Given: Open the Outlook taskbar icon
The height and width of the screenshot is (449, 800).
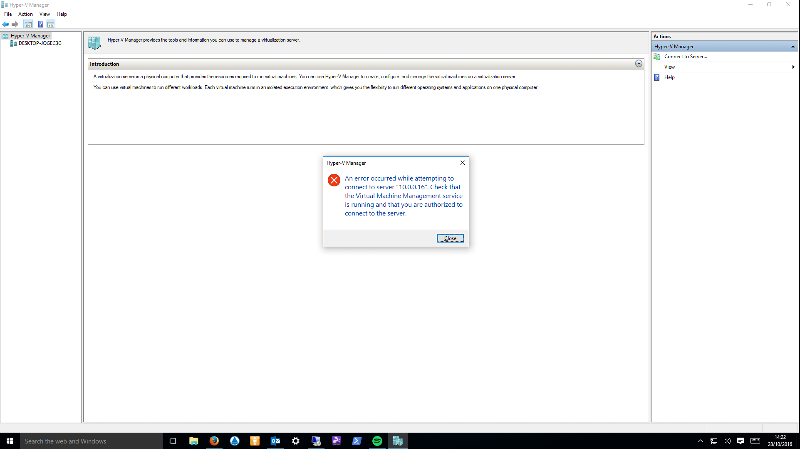Looking at the screenshot, I should 276,441.
